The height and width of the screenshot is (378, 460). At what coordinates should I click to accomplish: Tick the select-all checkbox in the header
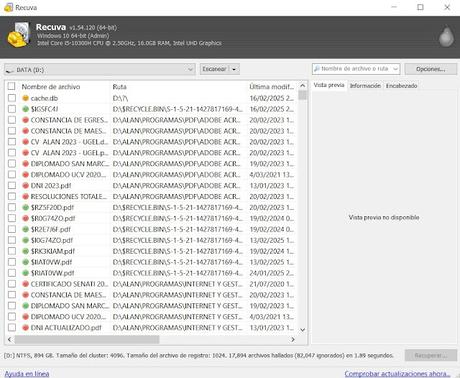pos(12,86)
